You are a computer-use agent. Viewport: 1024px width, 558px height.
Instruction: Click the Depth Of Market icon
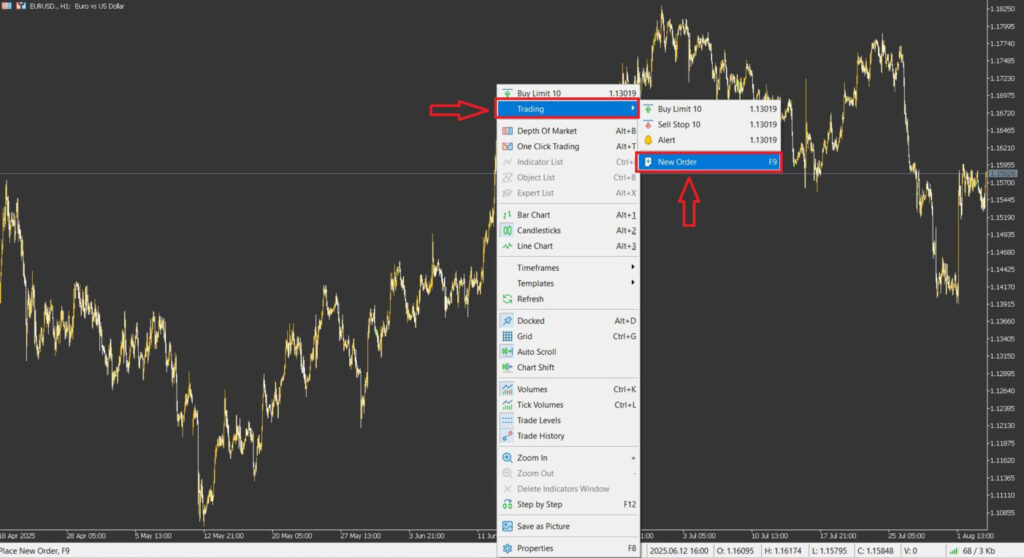(508, 131)
